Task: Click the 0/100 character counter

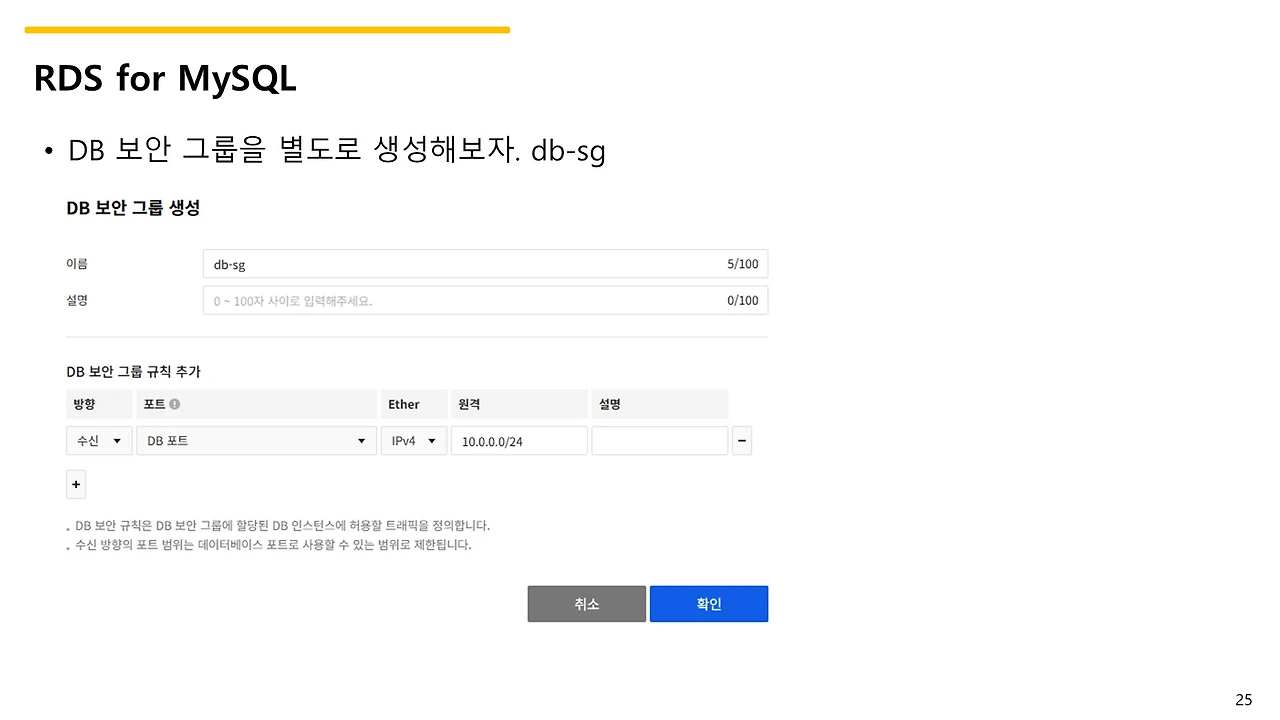Action: click(x=742, y=300)
